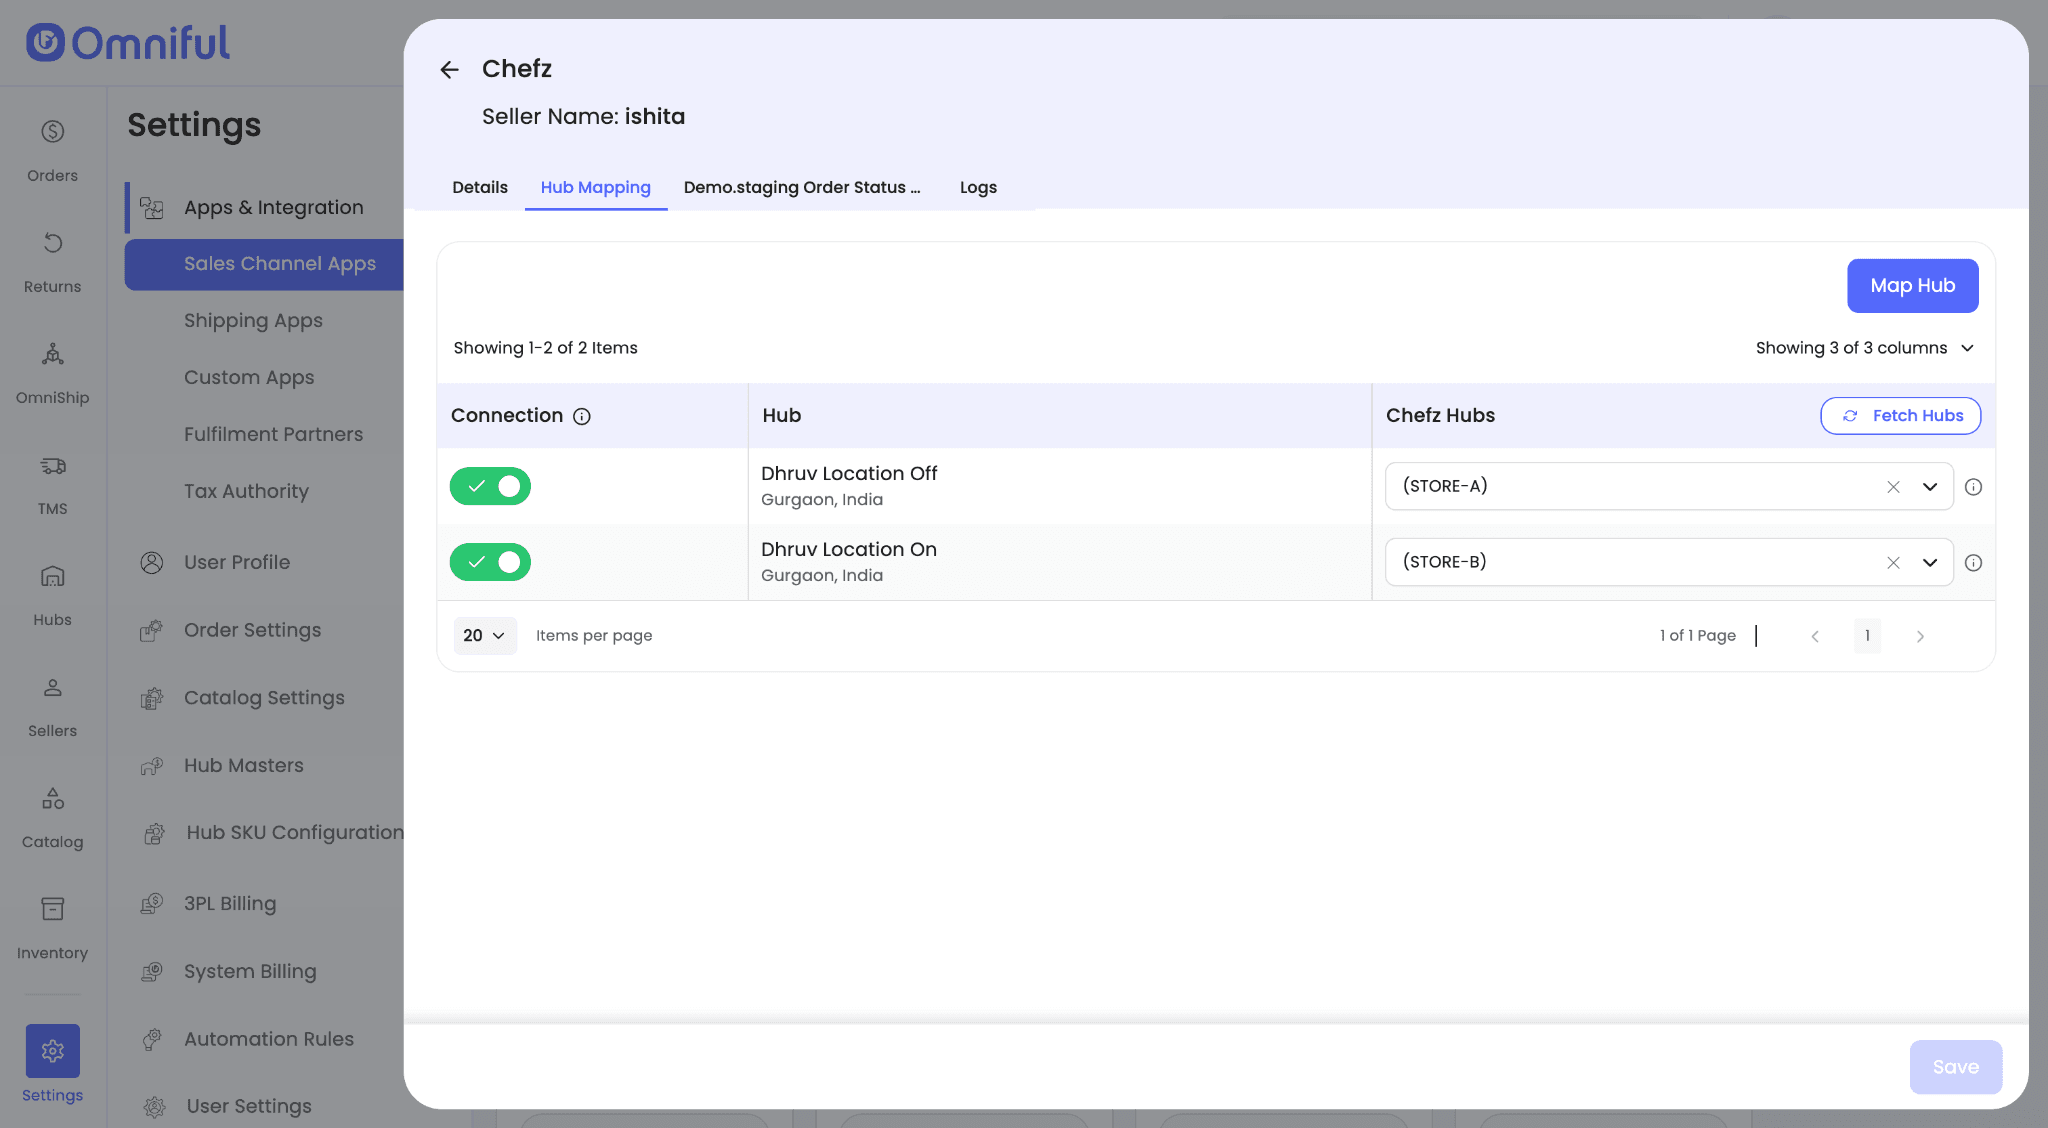This screenshot has width=2048, height=1128.
Task: Open Fulfilment Partners menu item
Action: [273, 435]
